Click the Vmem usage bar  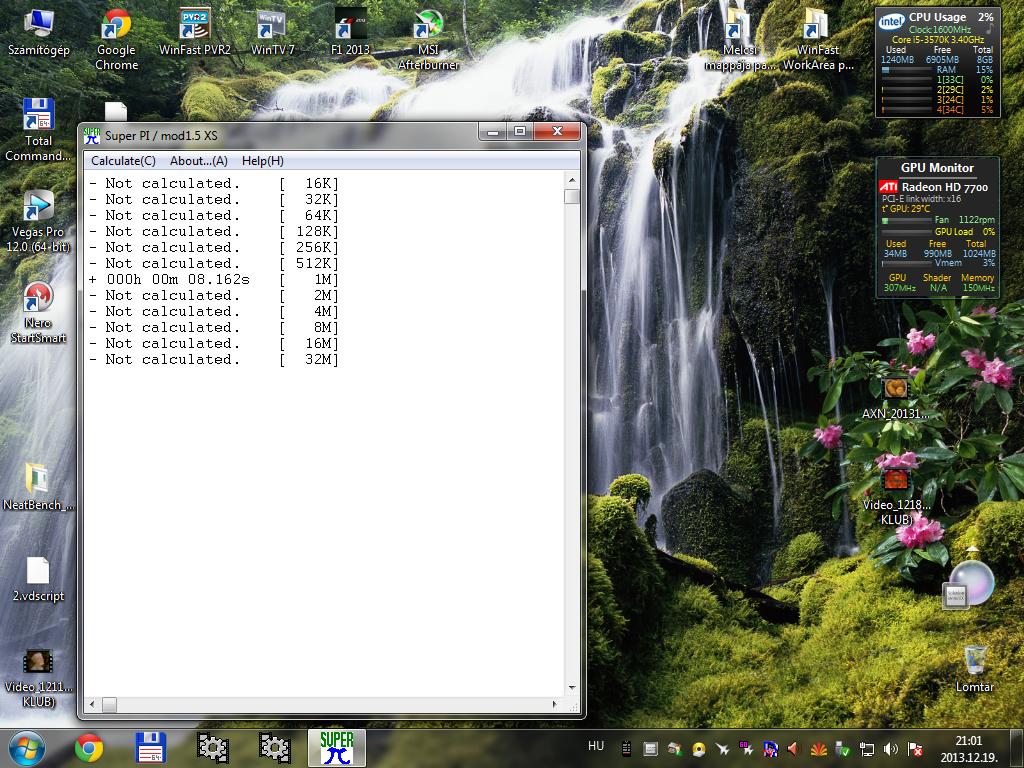(906, 263)
